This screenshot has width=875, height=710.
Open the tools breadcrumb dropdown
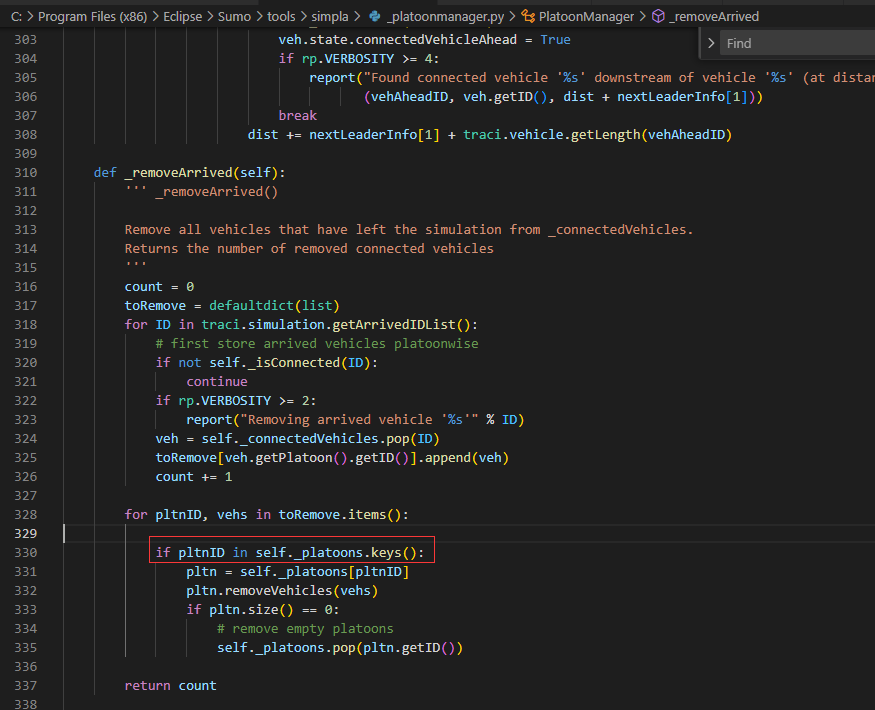[x=283, y=16]
